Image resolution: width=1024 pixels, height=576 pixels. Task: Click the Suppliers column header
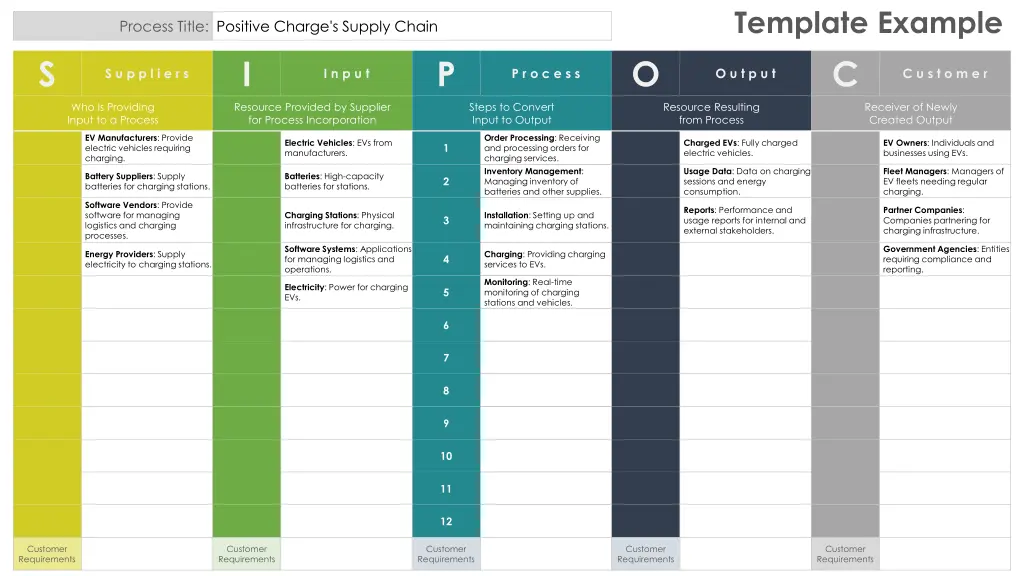[x=147, y=74]
